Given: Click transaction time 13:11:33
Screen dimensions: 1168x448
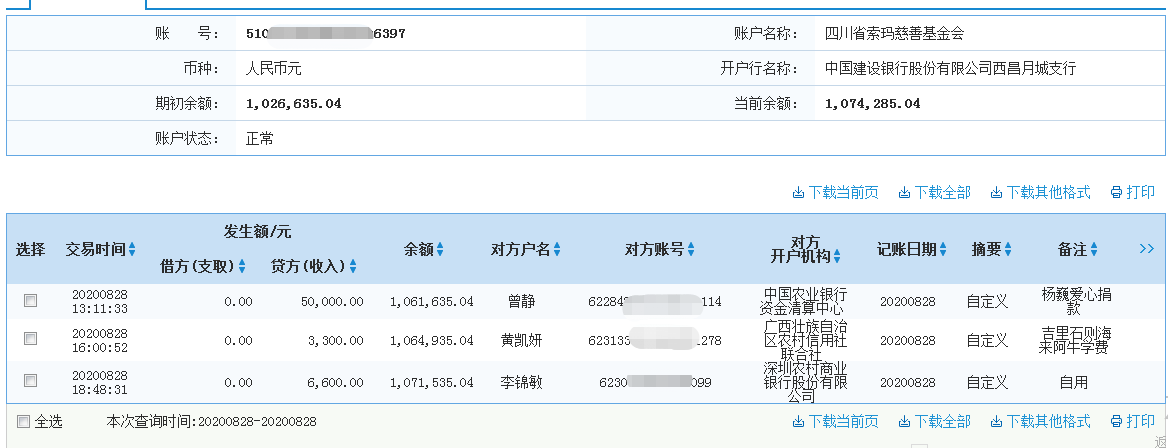Looking at the screenshot, I should 100,309.
